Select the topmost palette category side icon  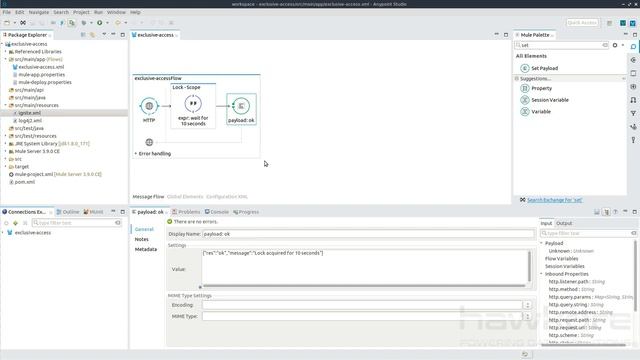point(633,47)
